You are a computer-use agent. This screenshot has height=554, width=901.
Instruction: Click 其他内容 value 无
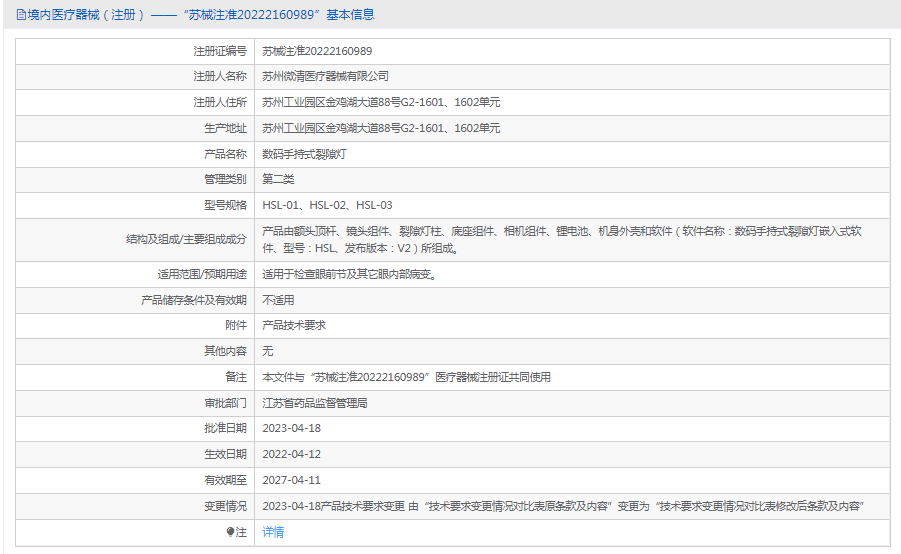[x=268, y=351]
